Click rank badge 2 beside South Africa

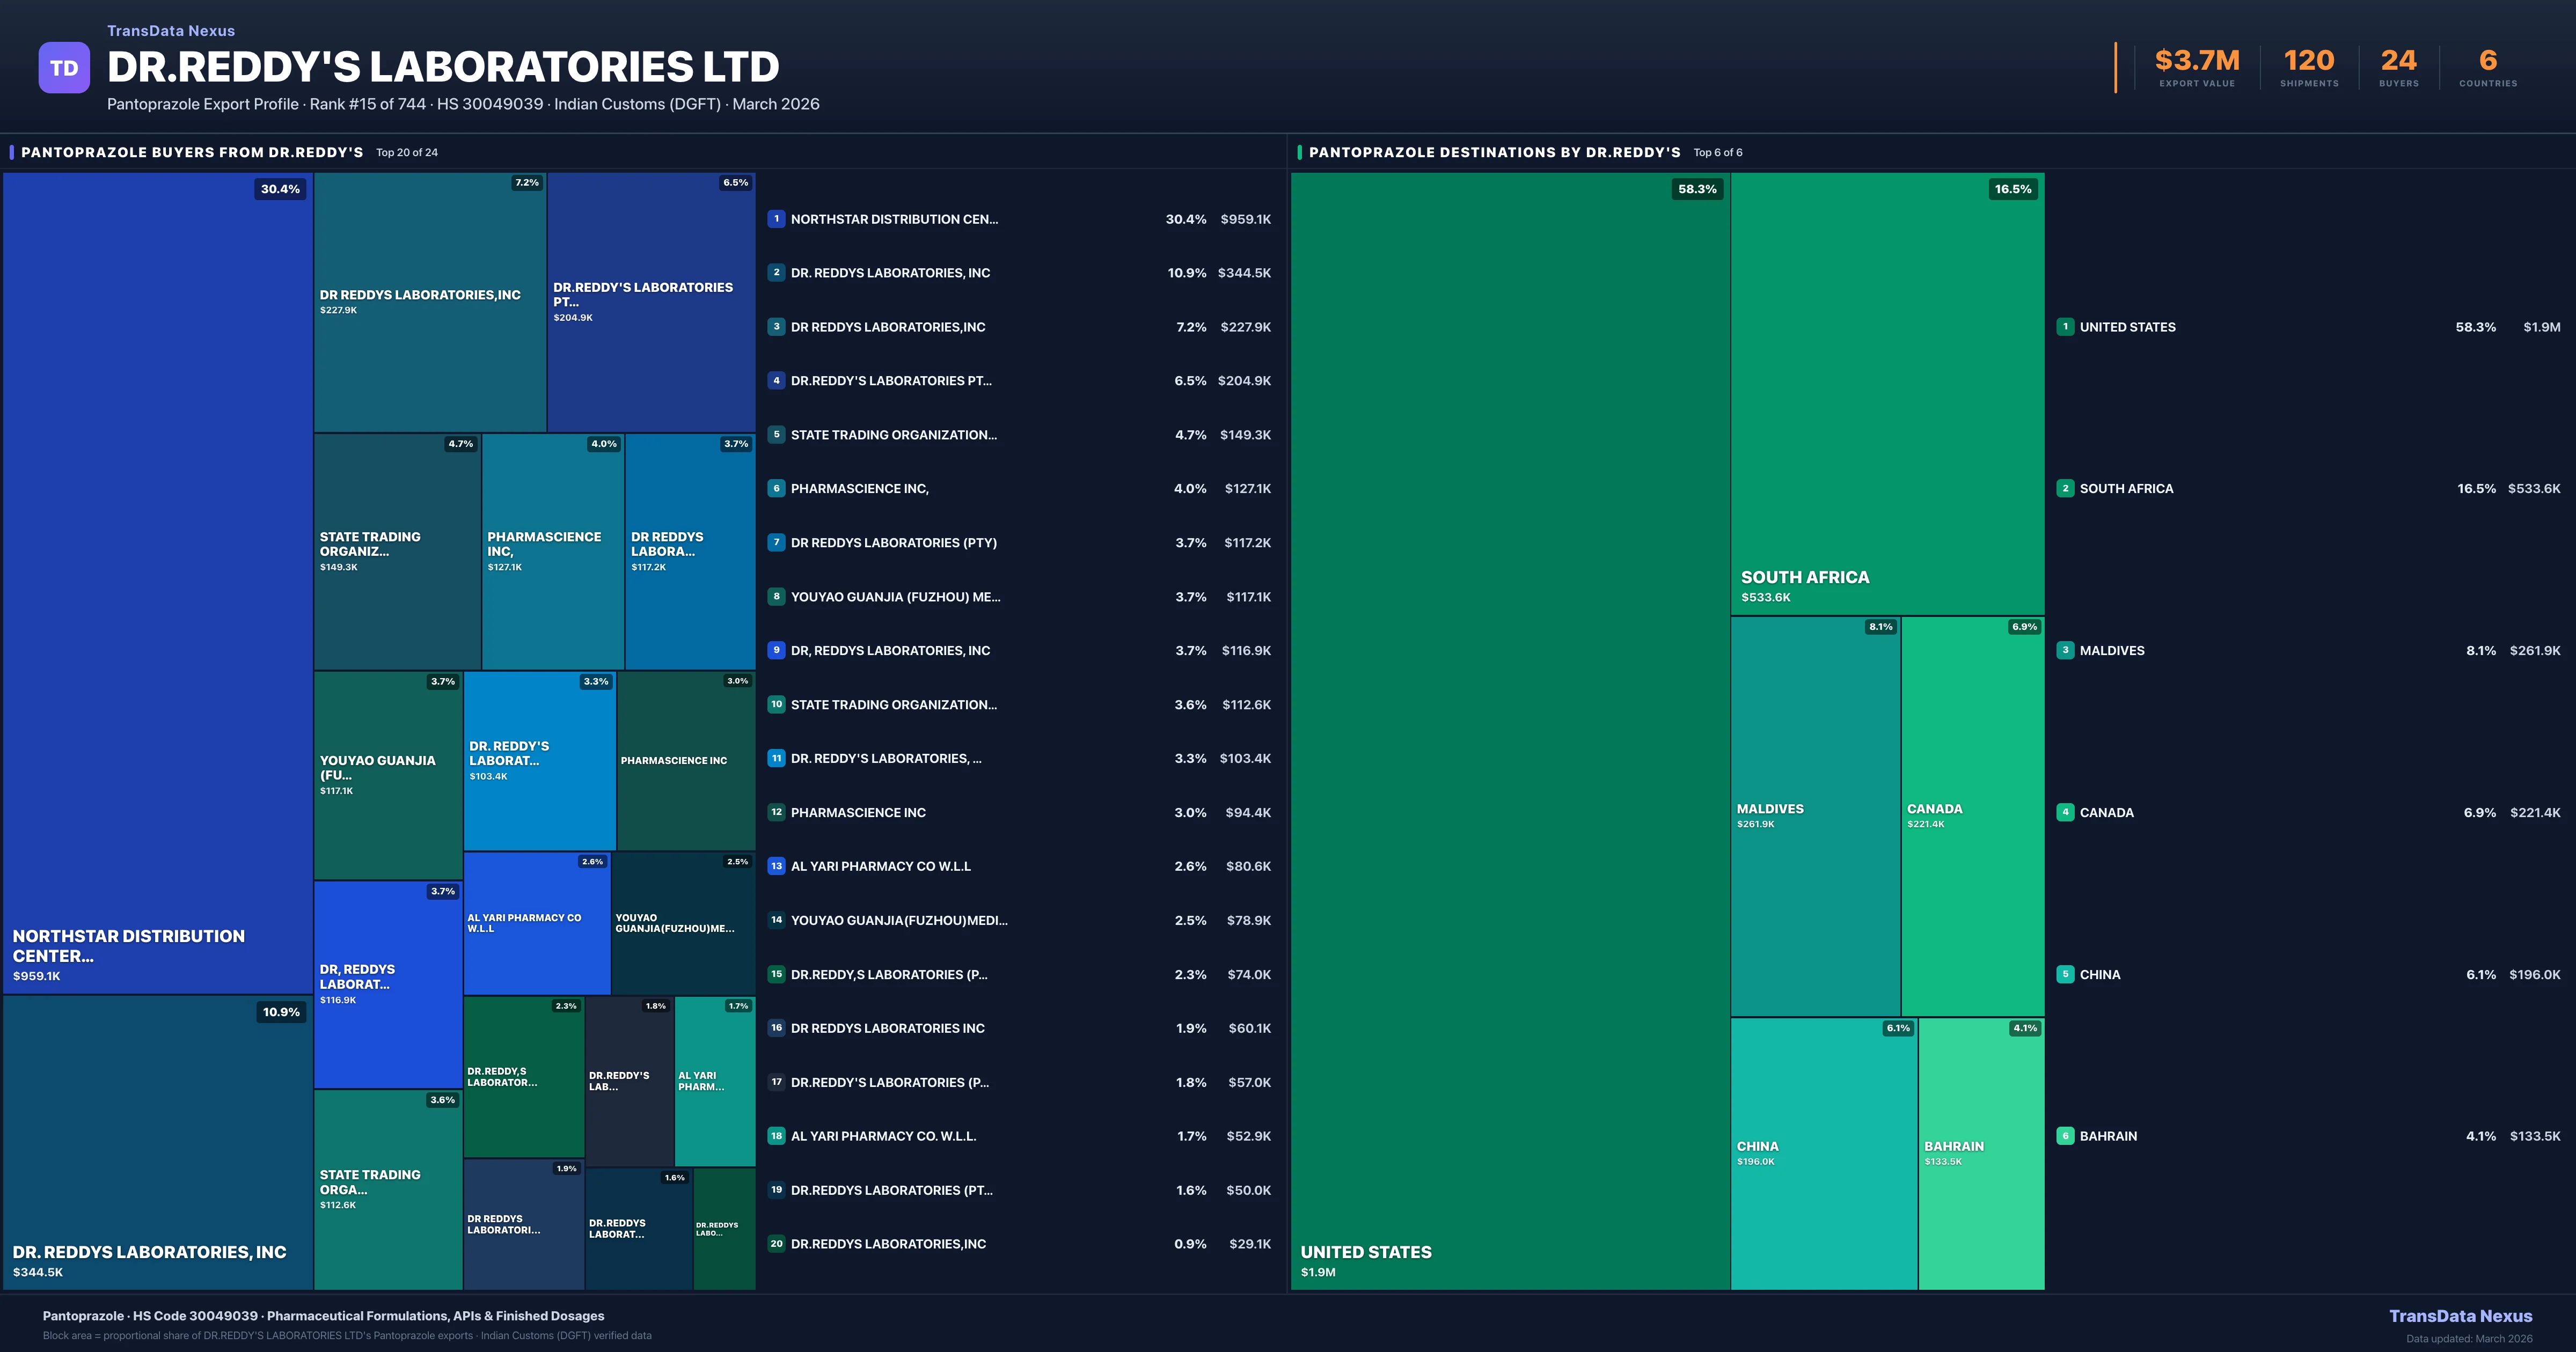click(x=2066, y=489)
